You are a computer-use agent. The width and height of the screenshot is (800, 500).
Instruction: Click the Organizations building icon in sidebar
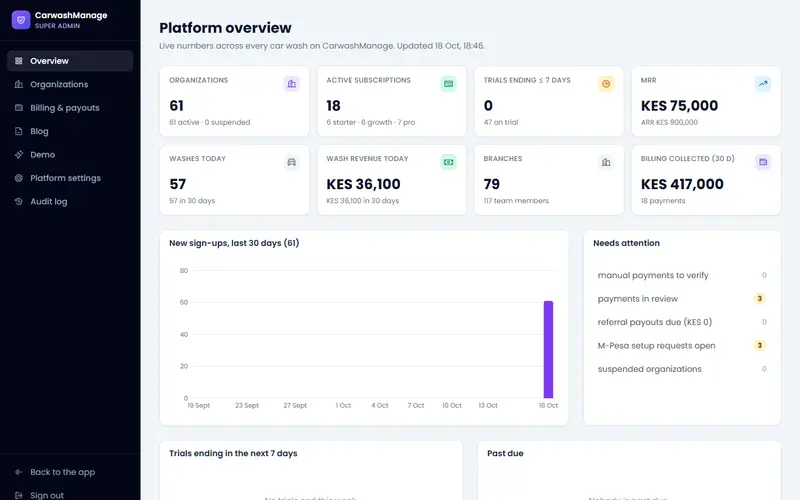(x=19, y=84)
